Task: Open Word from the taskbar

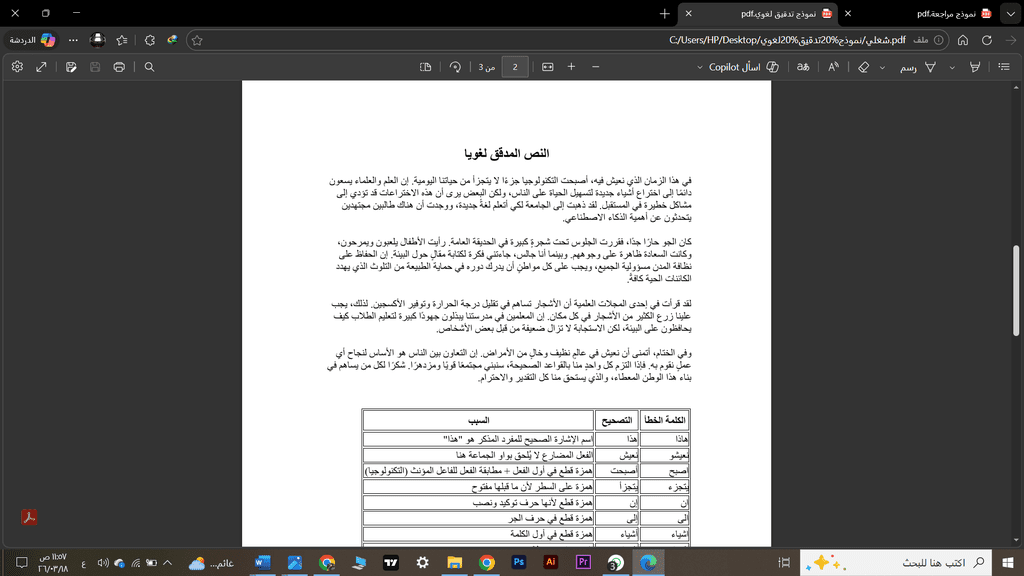Action: (263, 562)
